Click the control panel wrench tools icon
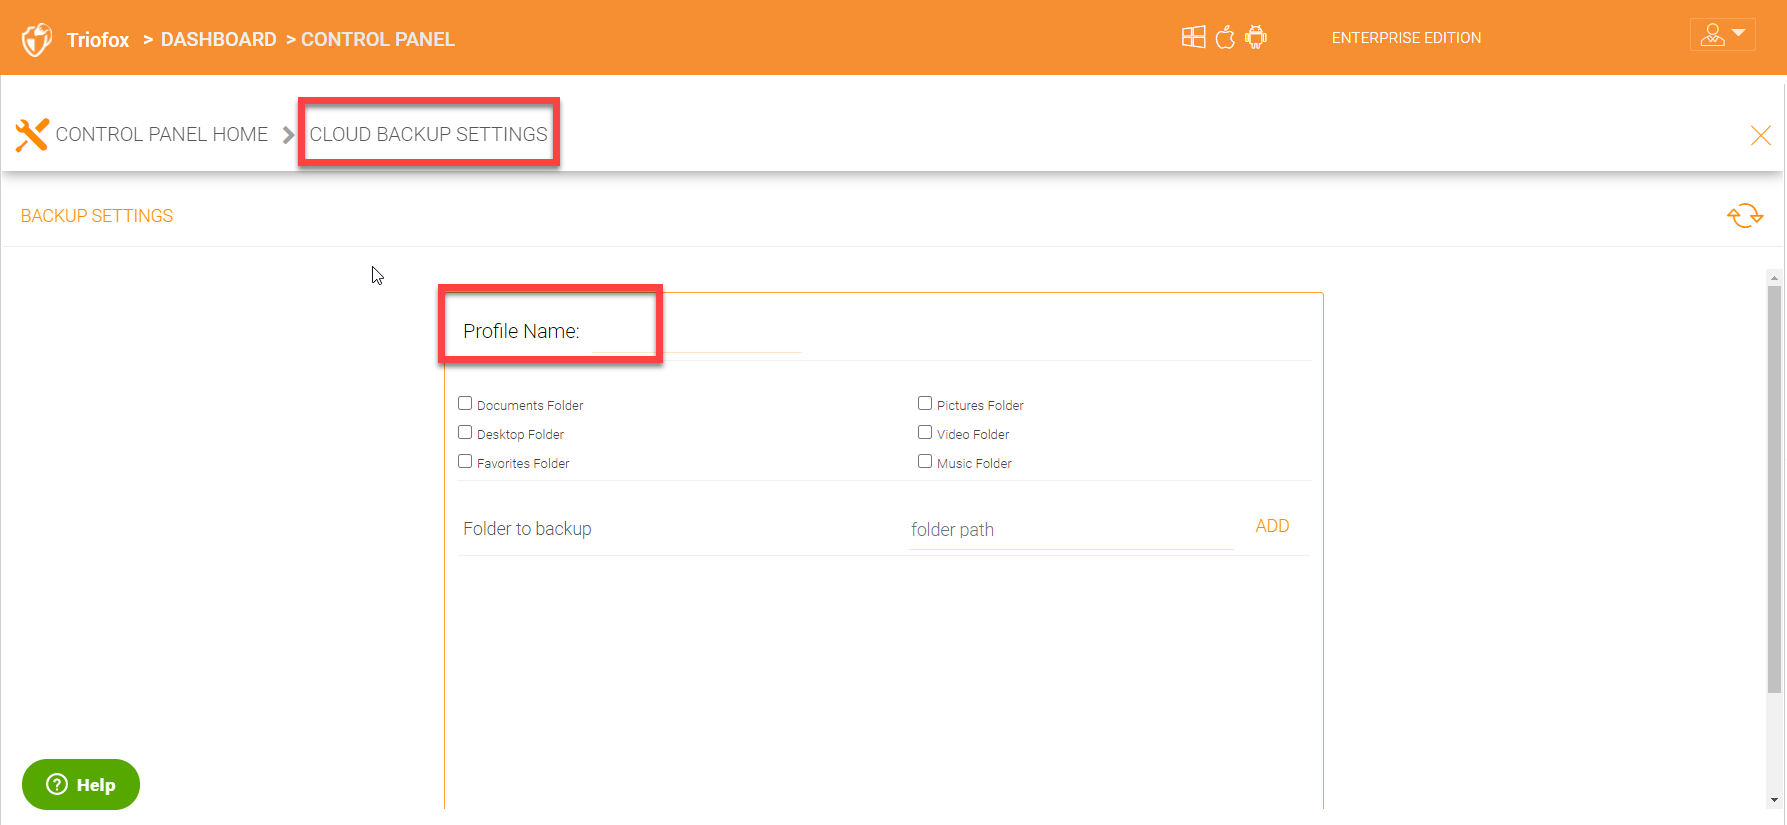This screenshot has height=825, width=1787. point(32,135)
